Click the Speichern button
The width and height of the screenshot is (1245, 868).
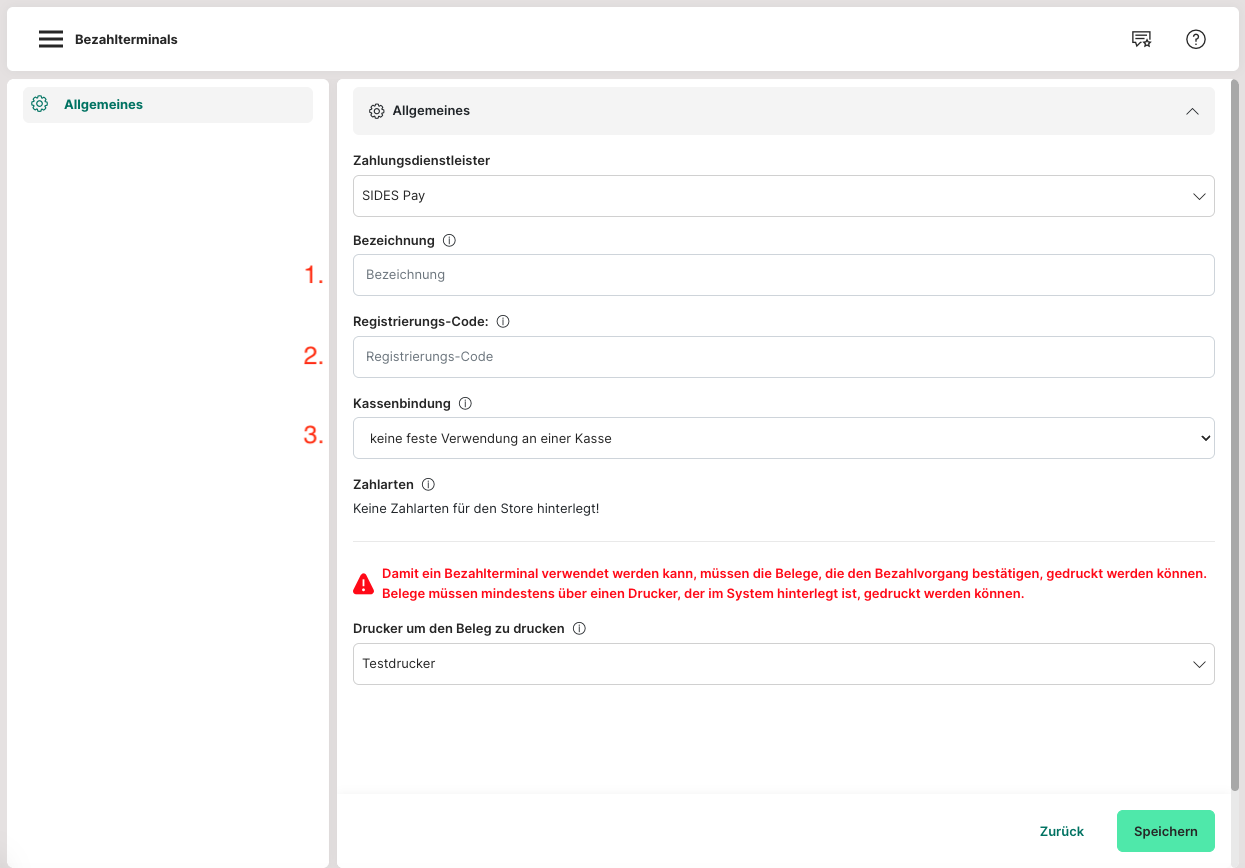tap(1165, 831)
